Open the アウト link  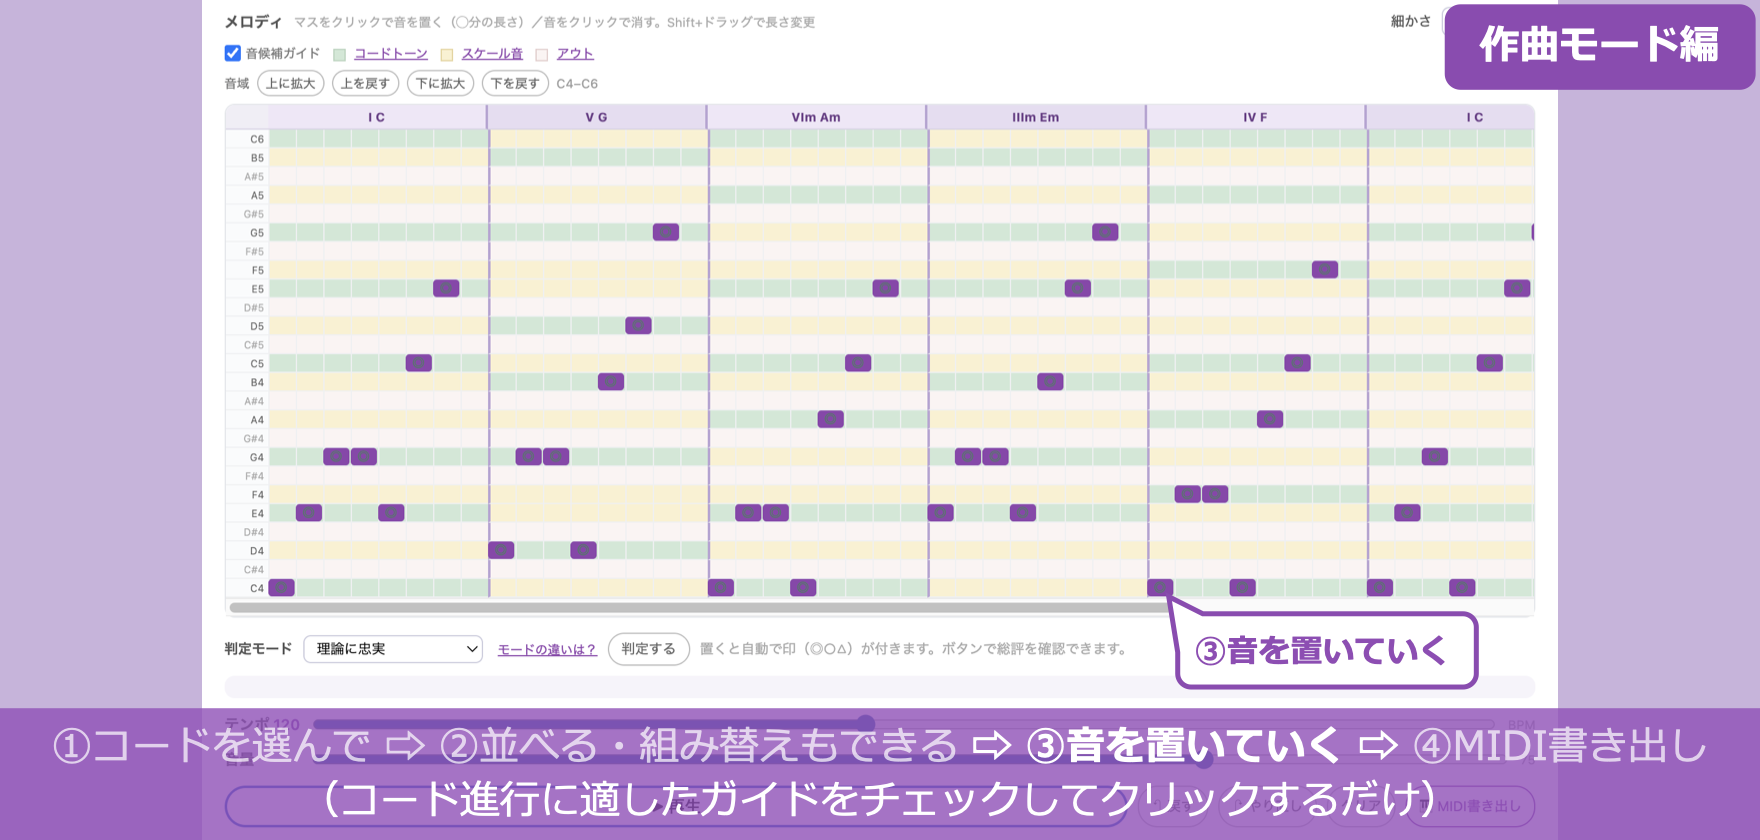click(x=575, y=54)
